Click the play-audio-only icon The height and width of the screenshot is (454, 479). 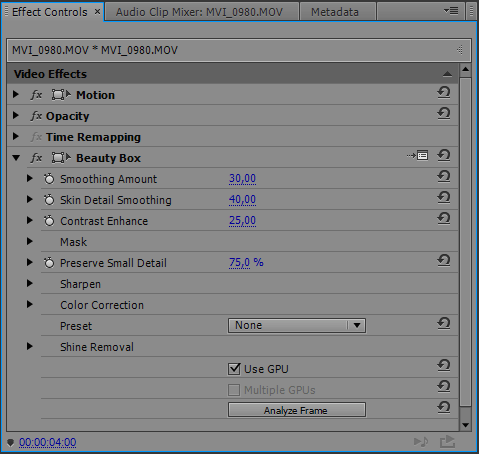pyautogui.click(x=421, y=442)
